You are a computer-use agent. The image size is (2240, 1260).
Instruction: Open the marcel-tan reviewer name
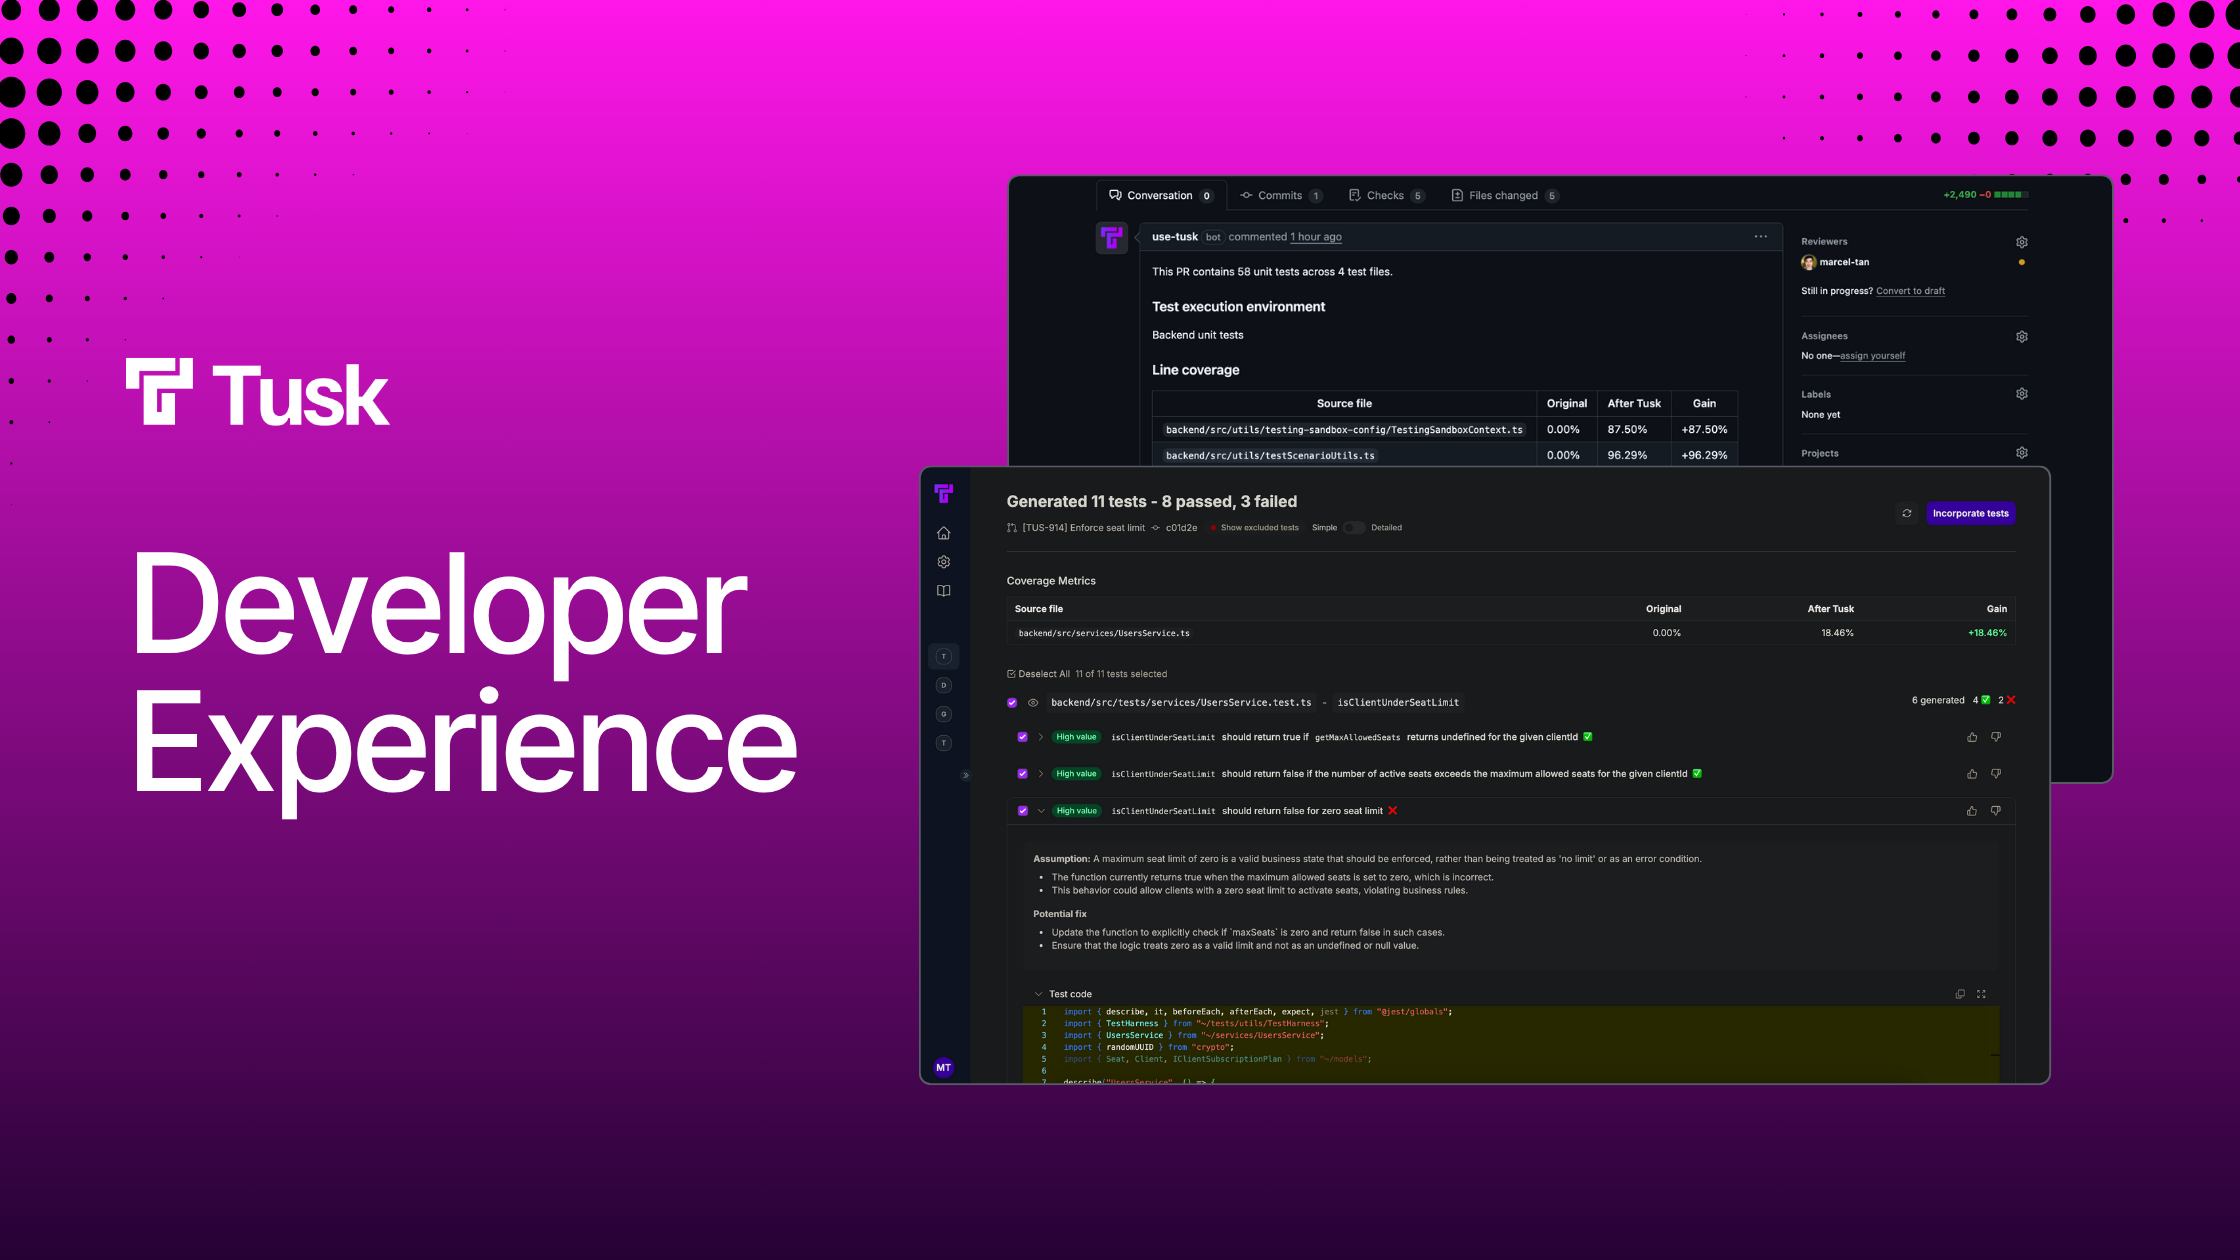(1844, 262)
